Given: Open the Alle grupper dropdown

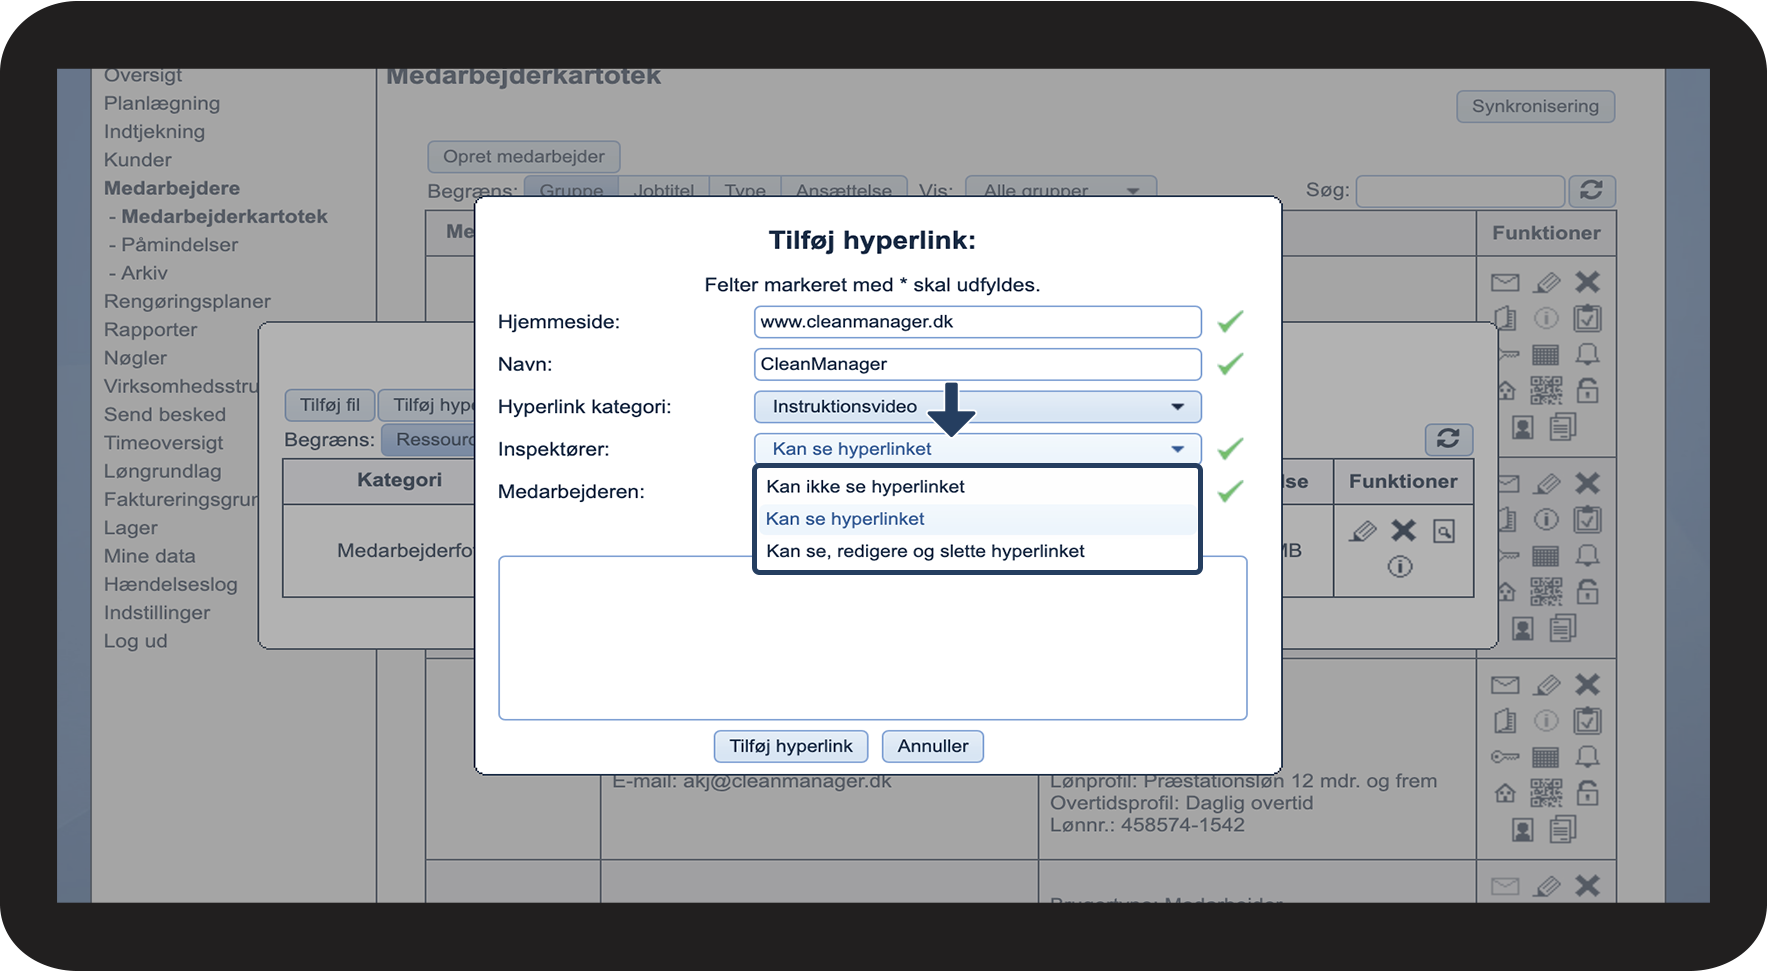Looking at the screenshot, I should (x=1060, y=190).
